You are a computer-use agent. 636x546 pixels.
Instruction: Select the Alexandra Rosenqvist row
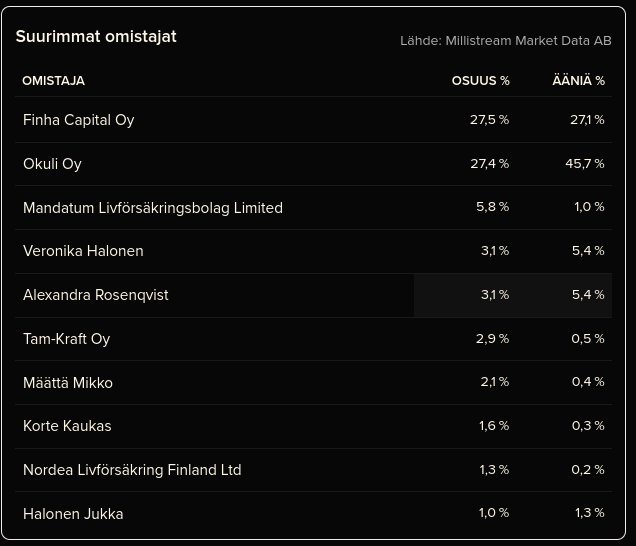tap(96, 295)
